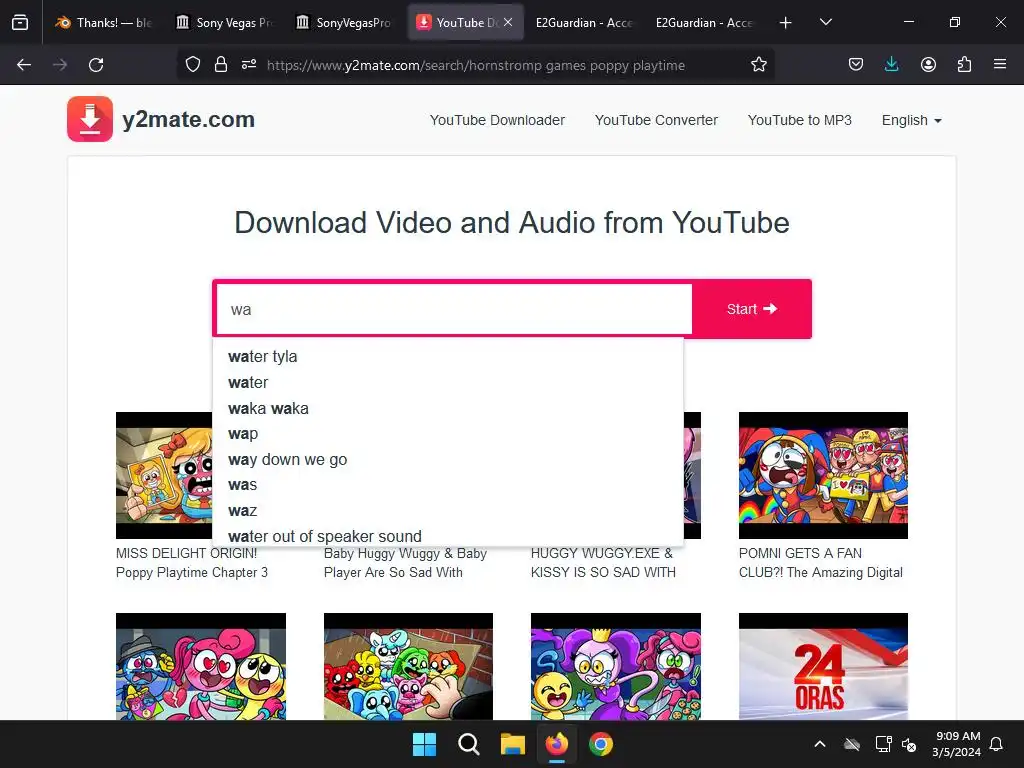Click the y2mate.com site title
The height and width of the screenshot is (768, 1024).
coord(188,120)
